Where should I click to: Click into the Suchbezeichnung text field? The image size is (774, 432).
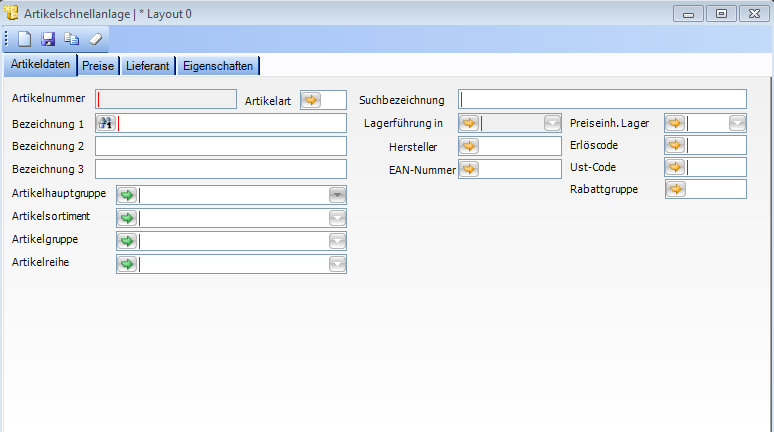[603, 99]
